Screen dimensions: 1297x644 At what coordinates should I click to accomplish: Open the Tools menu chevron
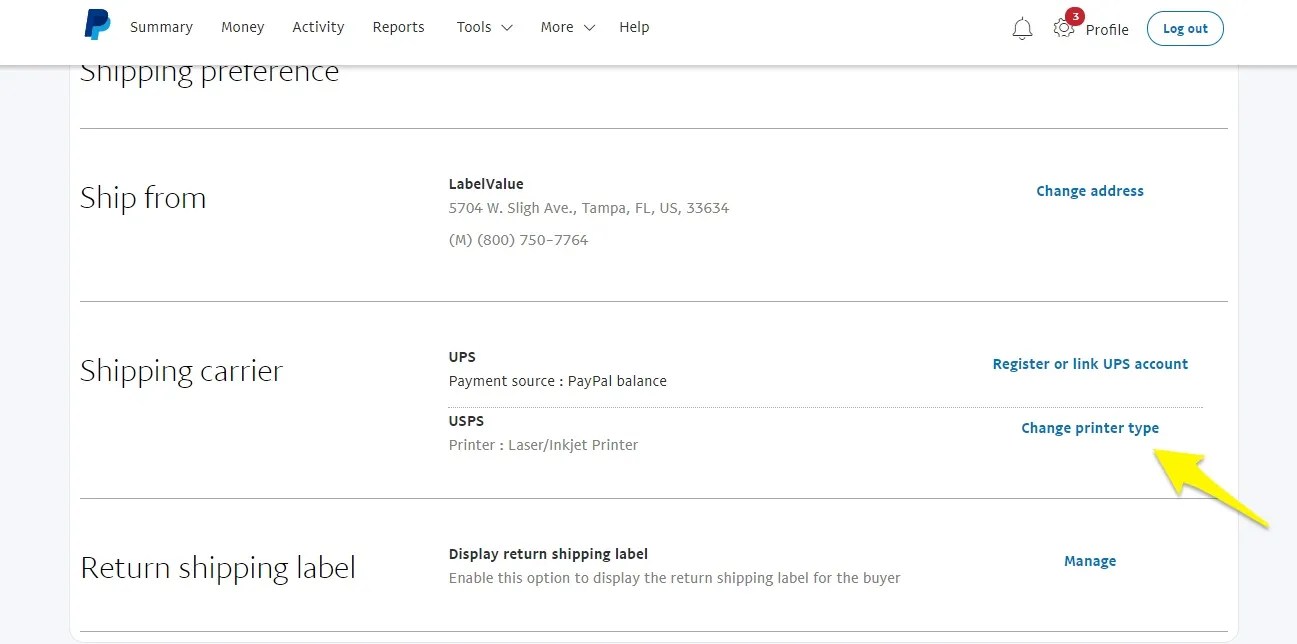(x=507, y=29)
